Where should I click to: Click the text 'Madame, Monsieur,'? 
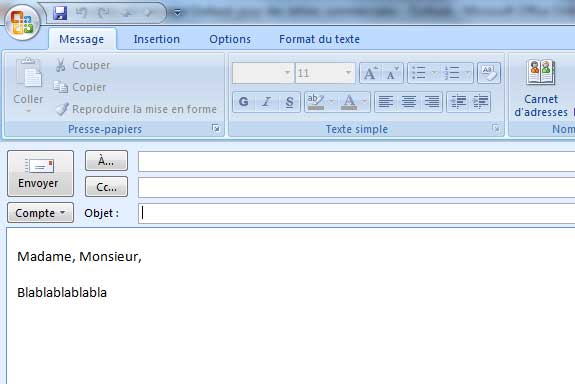[x=79, y=256]
